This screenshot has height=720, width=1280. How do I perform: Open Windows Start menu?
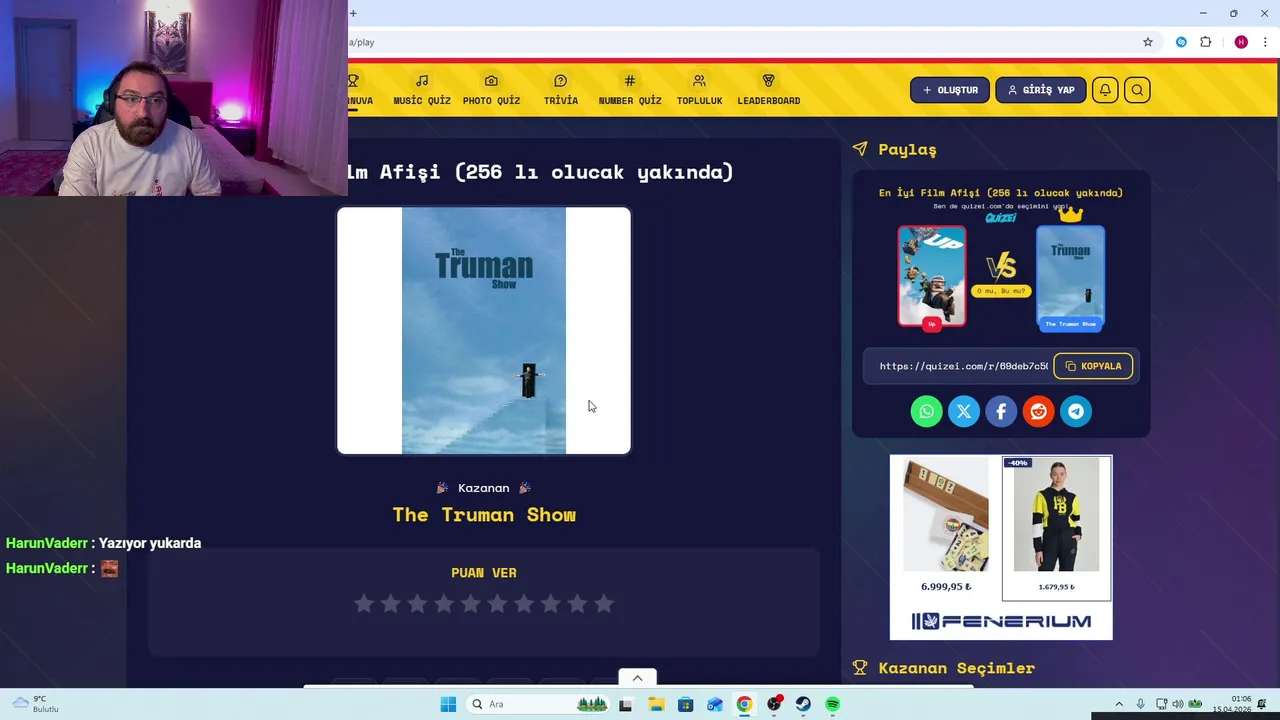448,704
